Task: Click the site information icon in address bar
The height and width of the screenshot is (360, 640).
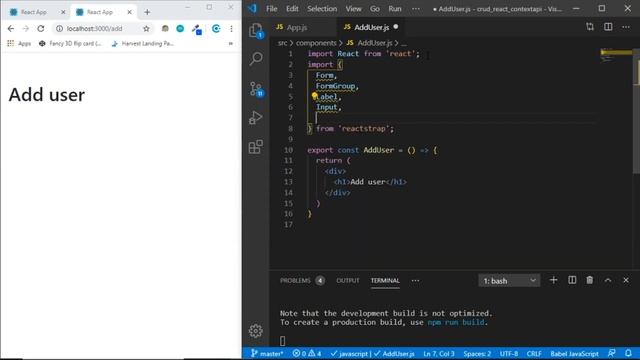Action: 60,29
